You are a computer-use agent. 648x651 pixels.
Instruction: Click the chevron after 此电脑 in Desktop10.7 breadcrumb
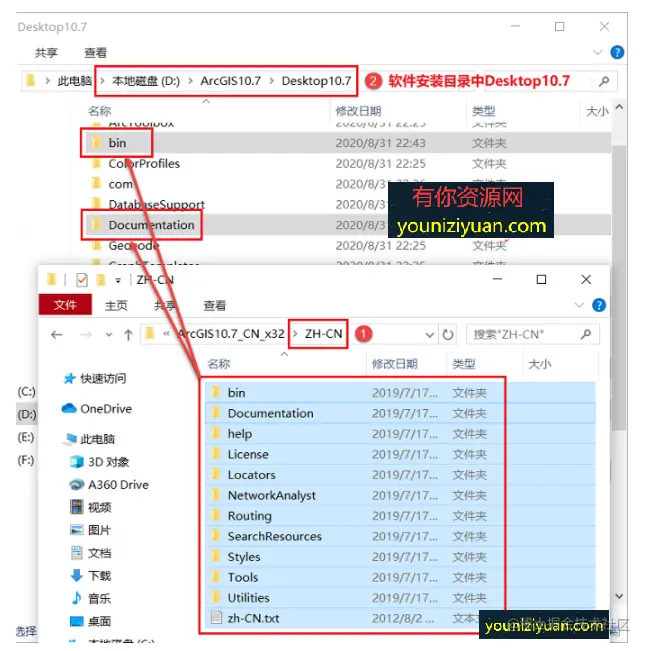[102, 81]
